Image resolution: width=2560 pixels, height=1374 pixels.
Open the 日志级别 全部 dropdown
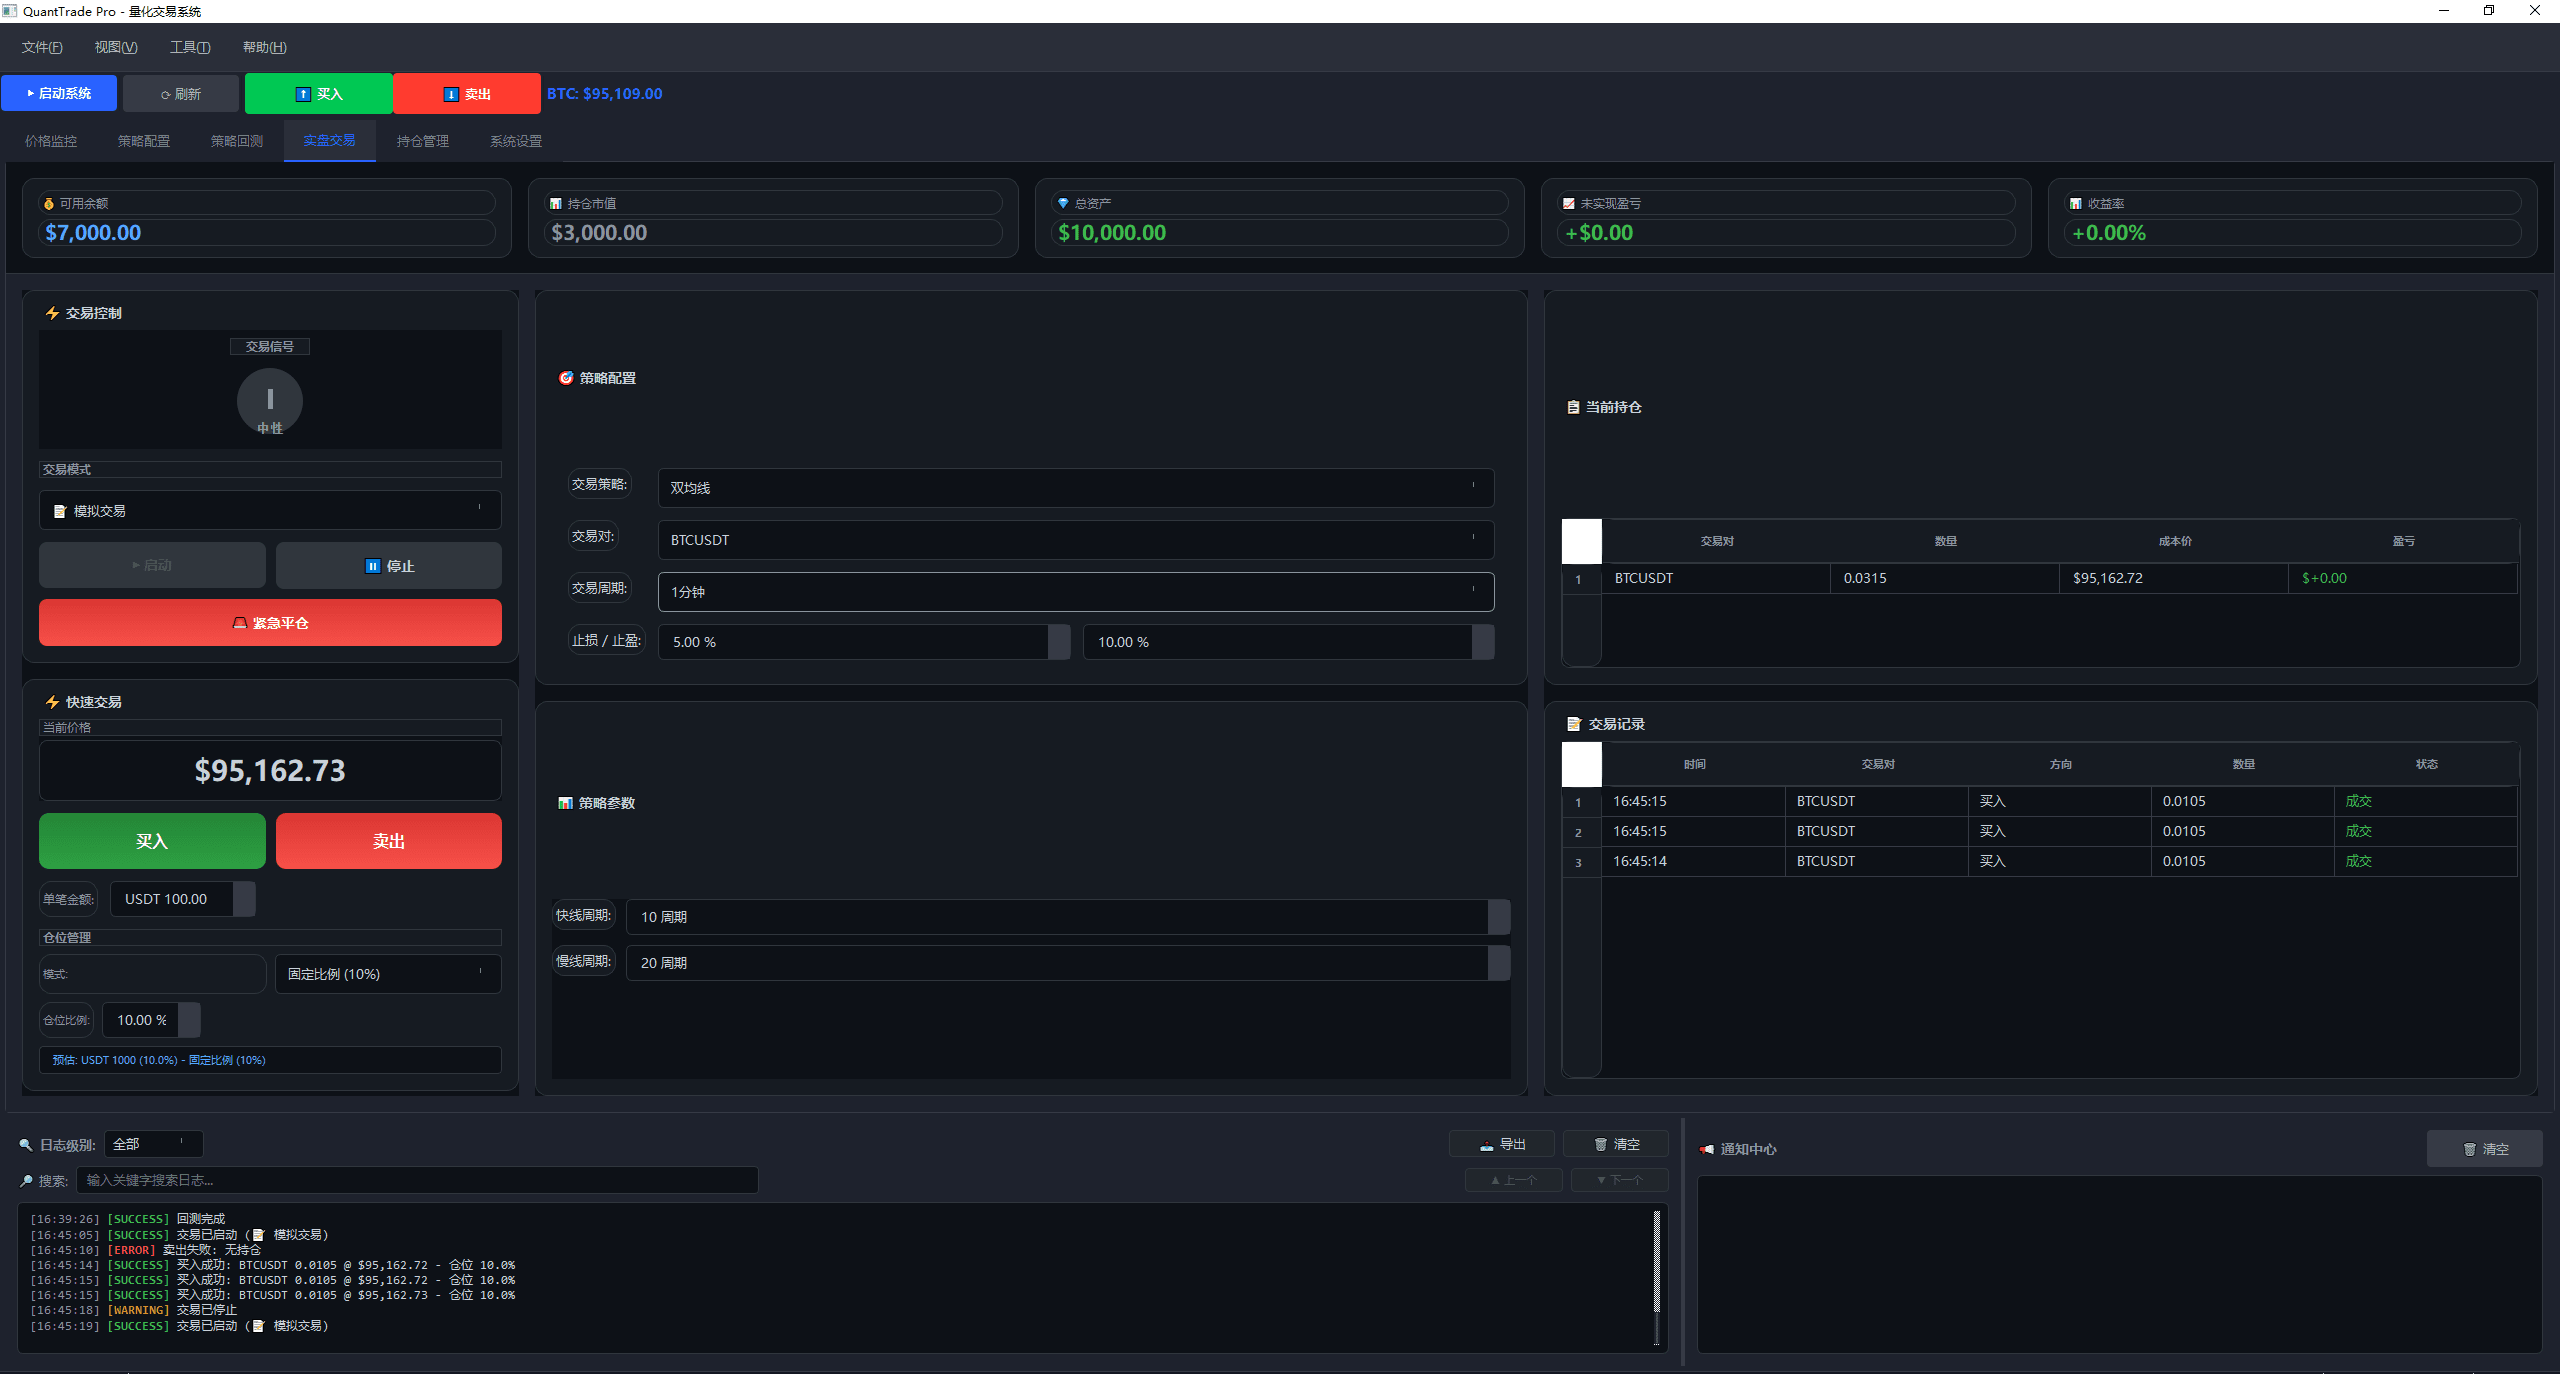point(152,1144)
